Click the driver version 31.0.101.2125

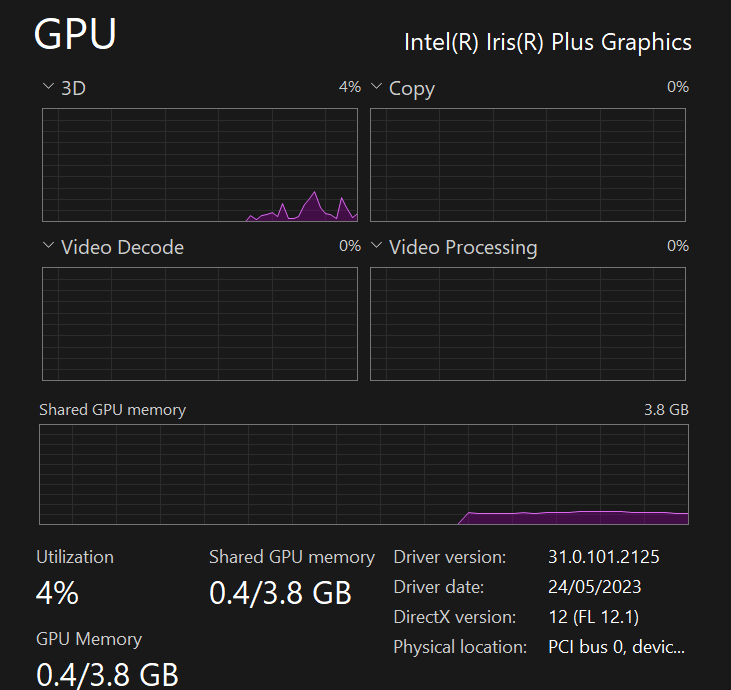coord(604,557)
